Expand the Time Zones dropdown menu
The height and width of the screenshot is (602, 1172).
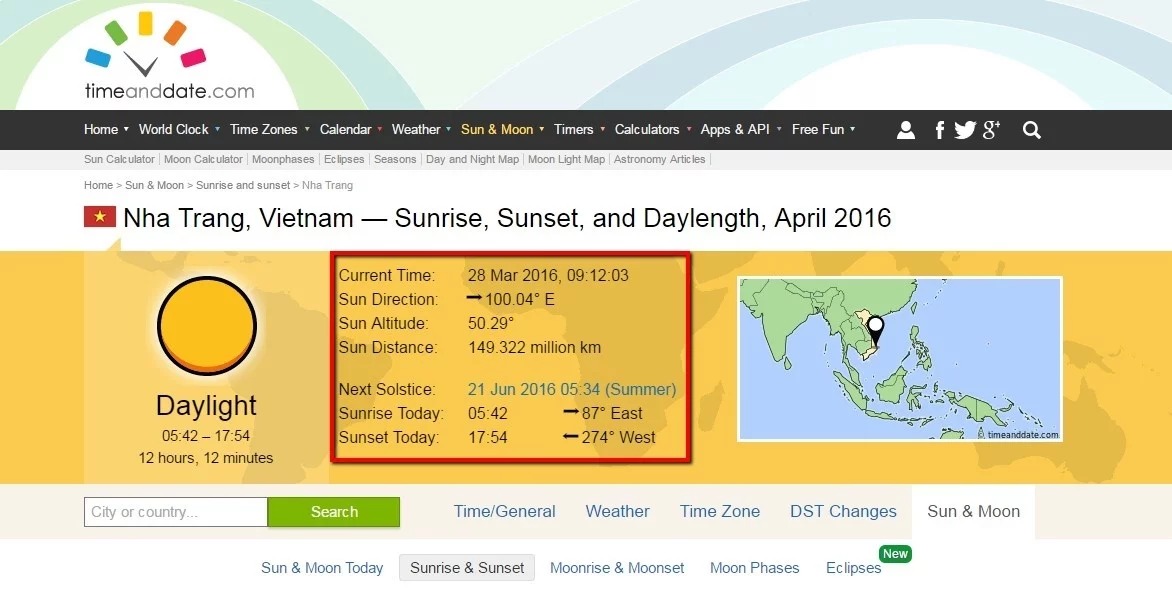(x=269, y=129)
